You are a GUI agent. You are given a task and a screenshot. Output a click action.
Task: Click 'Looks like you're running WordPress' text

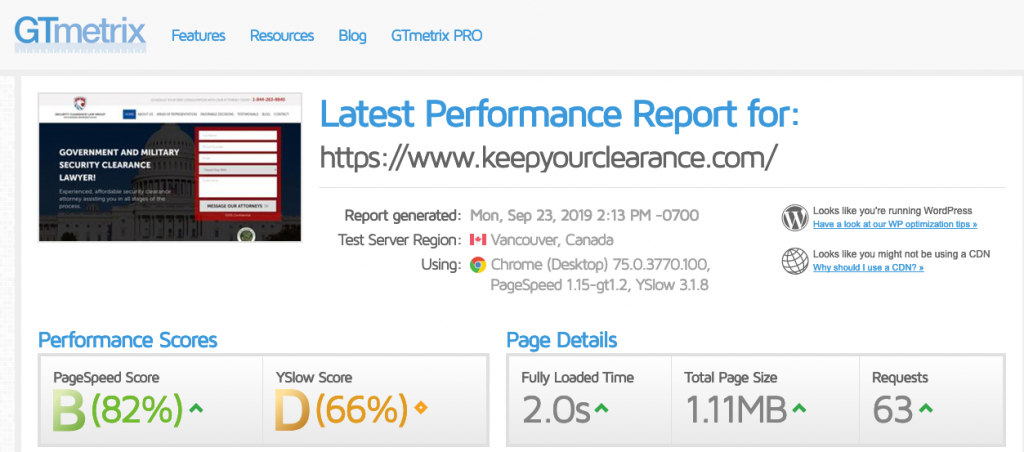pyautogui.click(x=893, y=211)
